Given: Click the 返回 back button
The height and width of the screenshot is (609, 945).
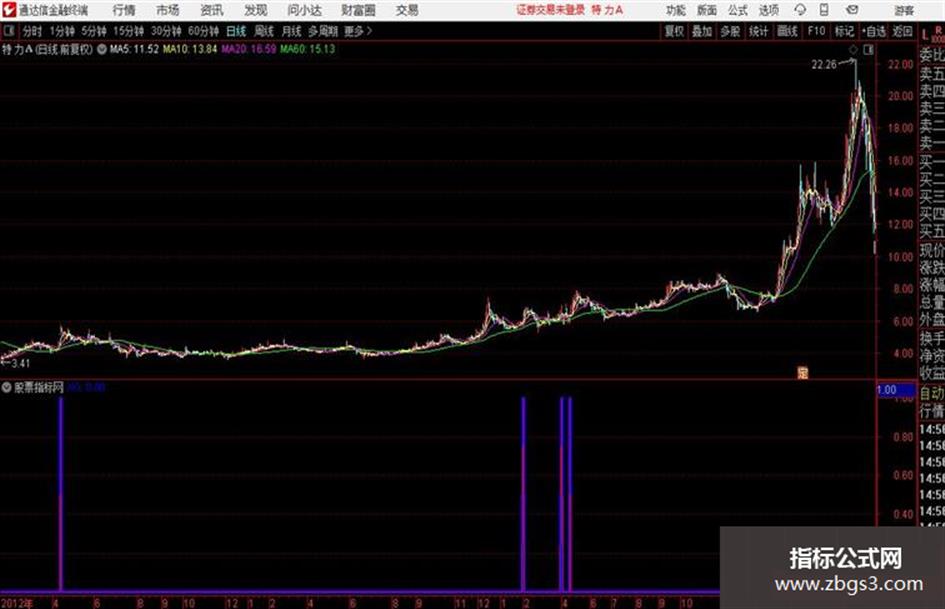Looking at the screenshot, I should tap(902, 31).
